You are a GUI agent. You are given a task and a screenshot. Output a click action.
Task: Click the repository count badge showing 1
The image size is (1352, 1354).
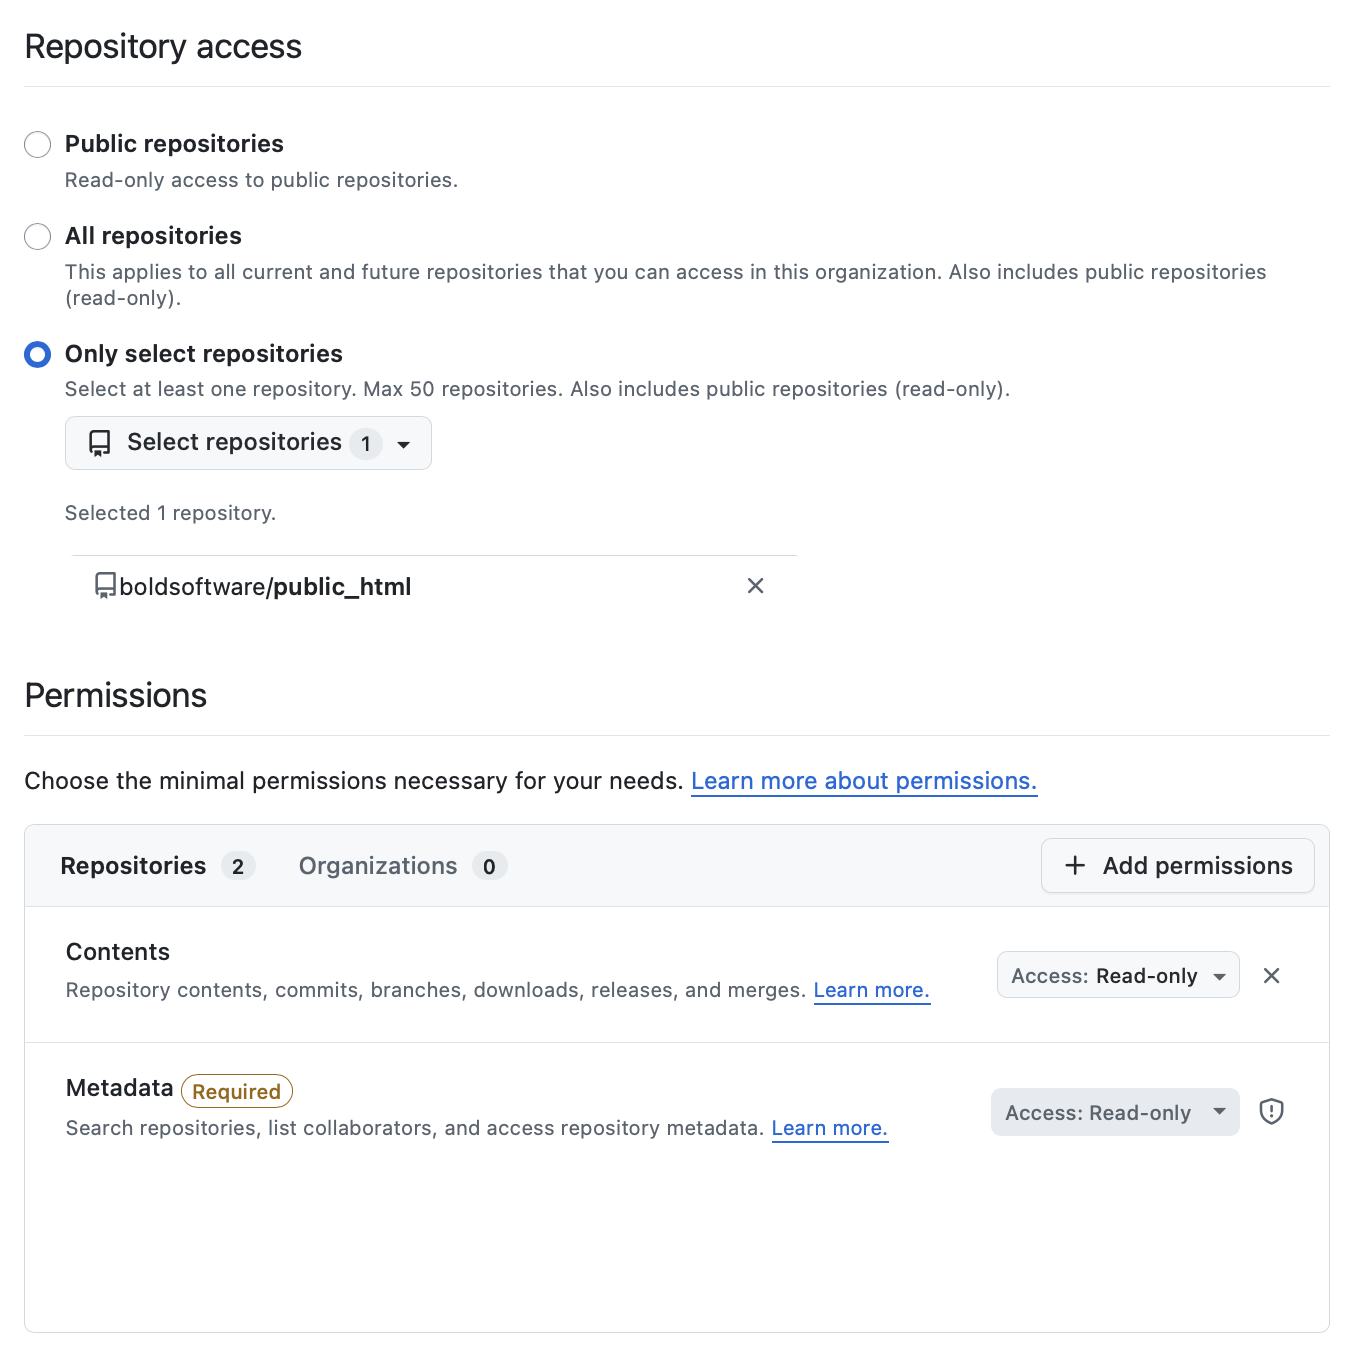366,443
